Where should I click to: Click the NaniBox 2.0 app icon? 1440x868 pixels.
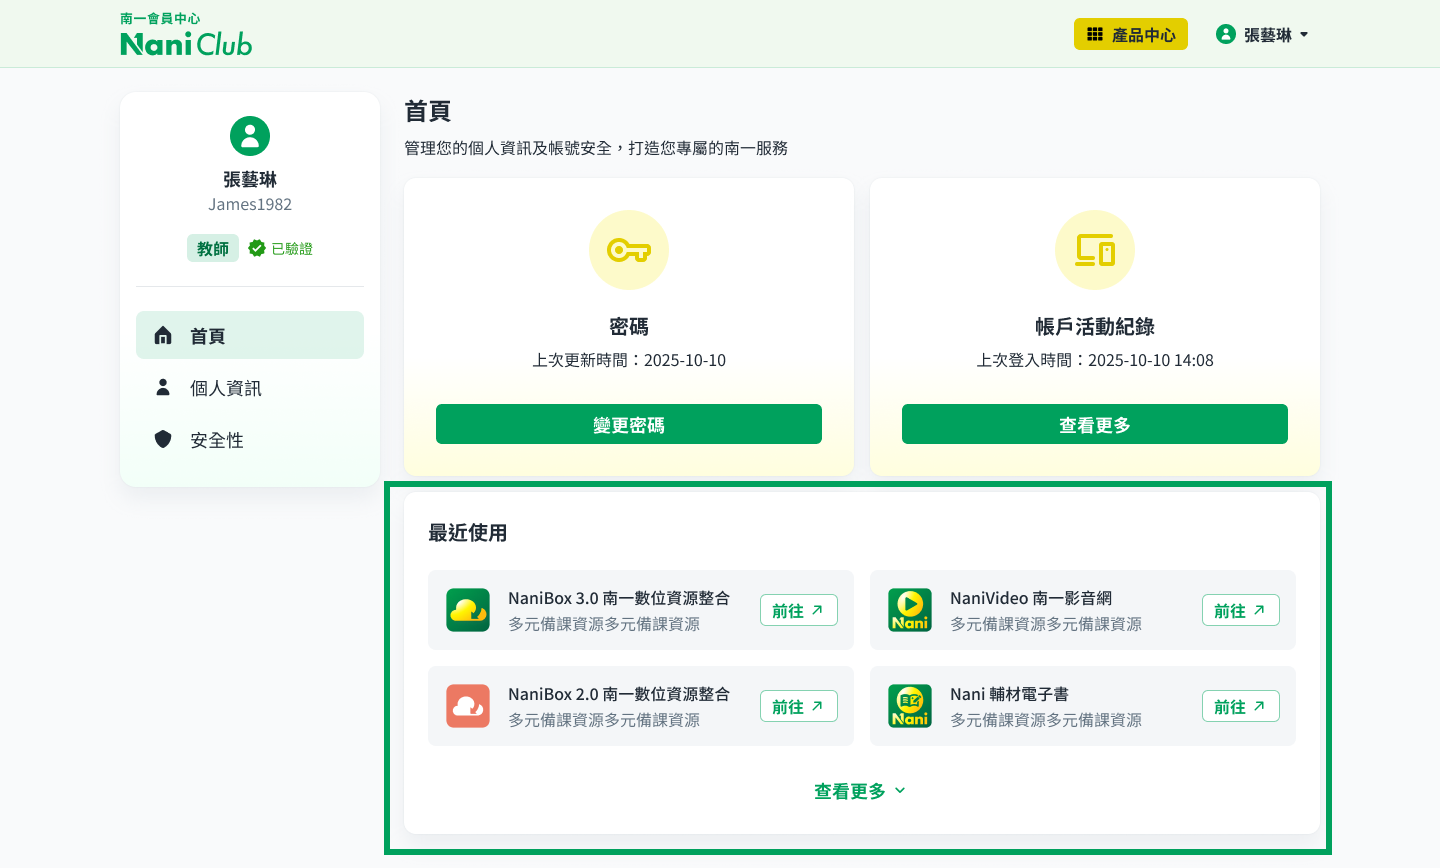468,706
